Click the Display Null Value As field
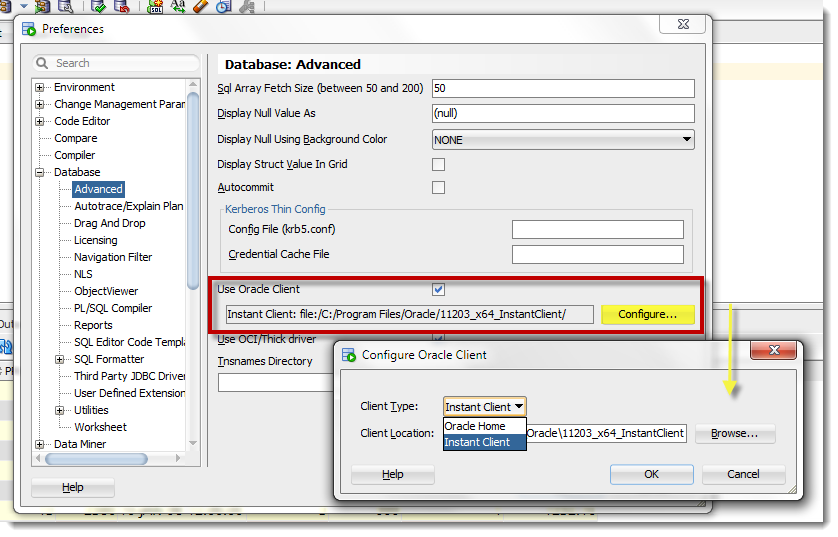The image size is (838, 537). [563, 113]
